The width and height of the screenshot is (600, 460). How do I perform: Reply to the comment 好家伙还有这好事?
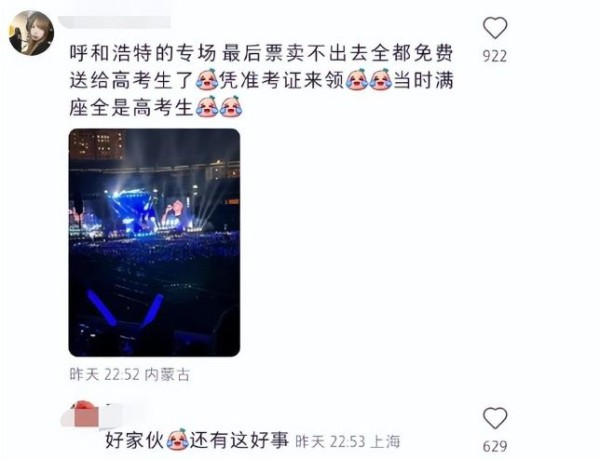click(196, 440)
